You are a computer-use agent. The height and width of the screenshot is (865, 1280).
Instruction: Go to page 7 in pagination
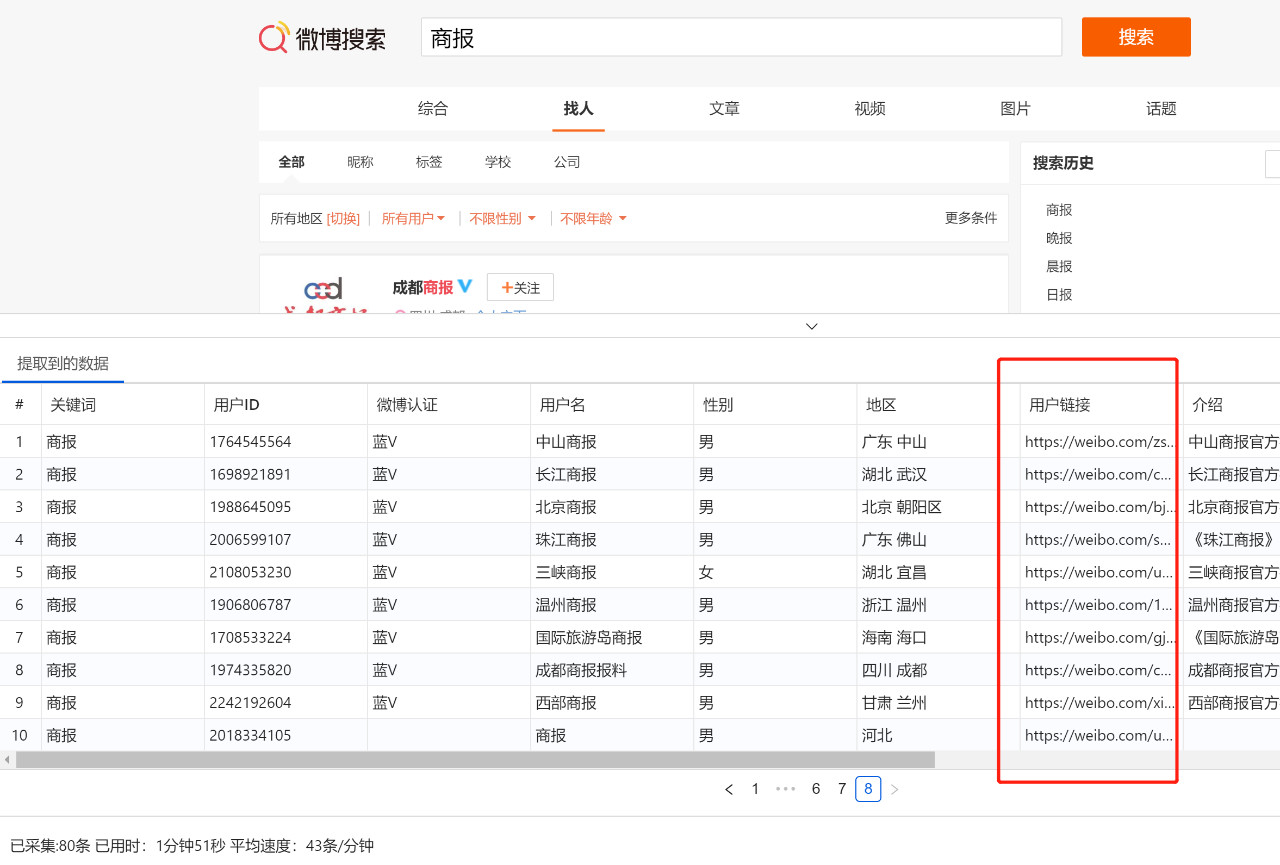tap(842, 789)
